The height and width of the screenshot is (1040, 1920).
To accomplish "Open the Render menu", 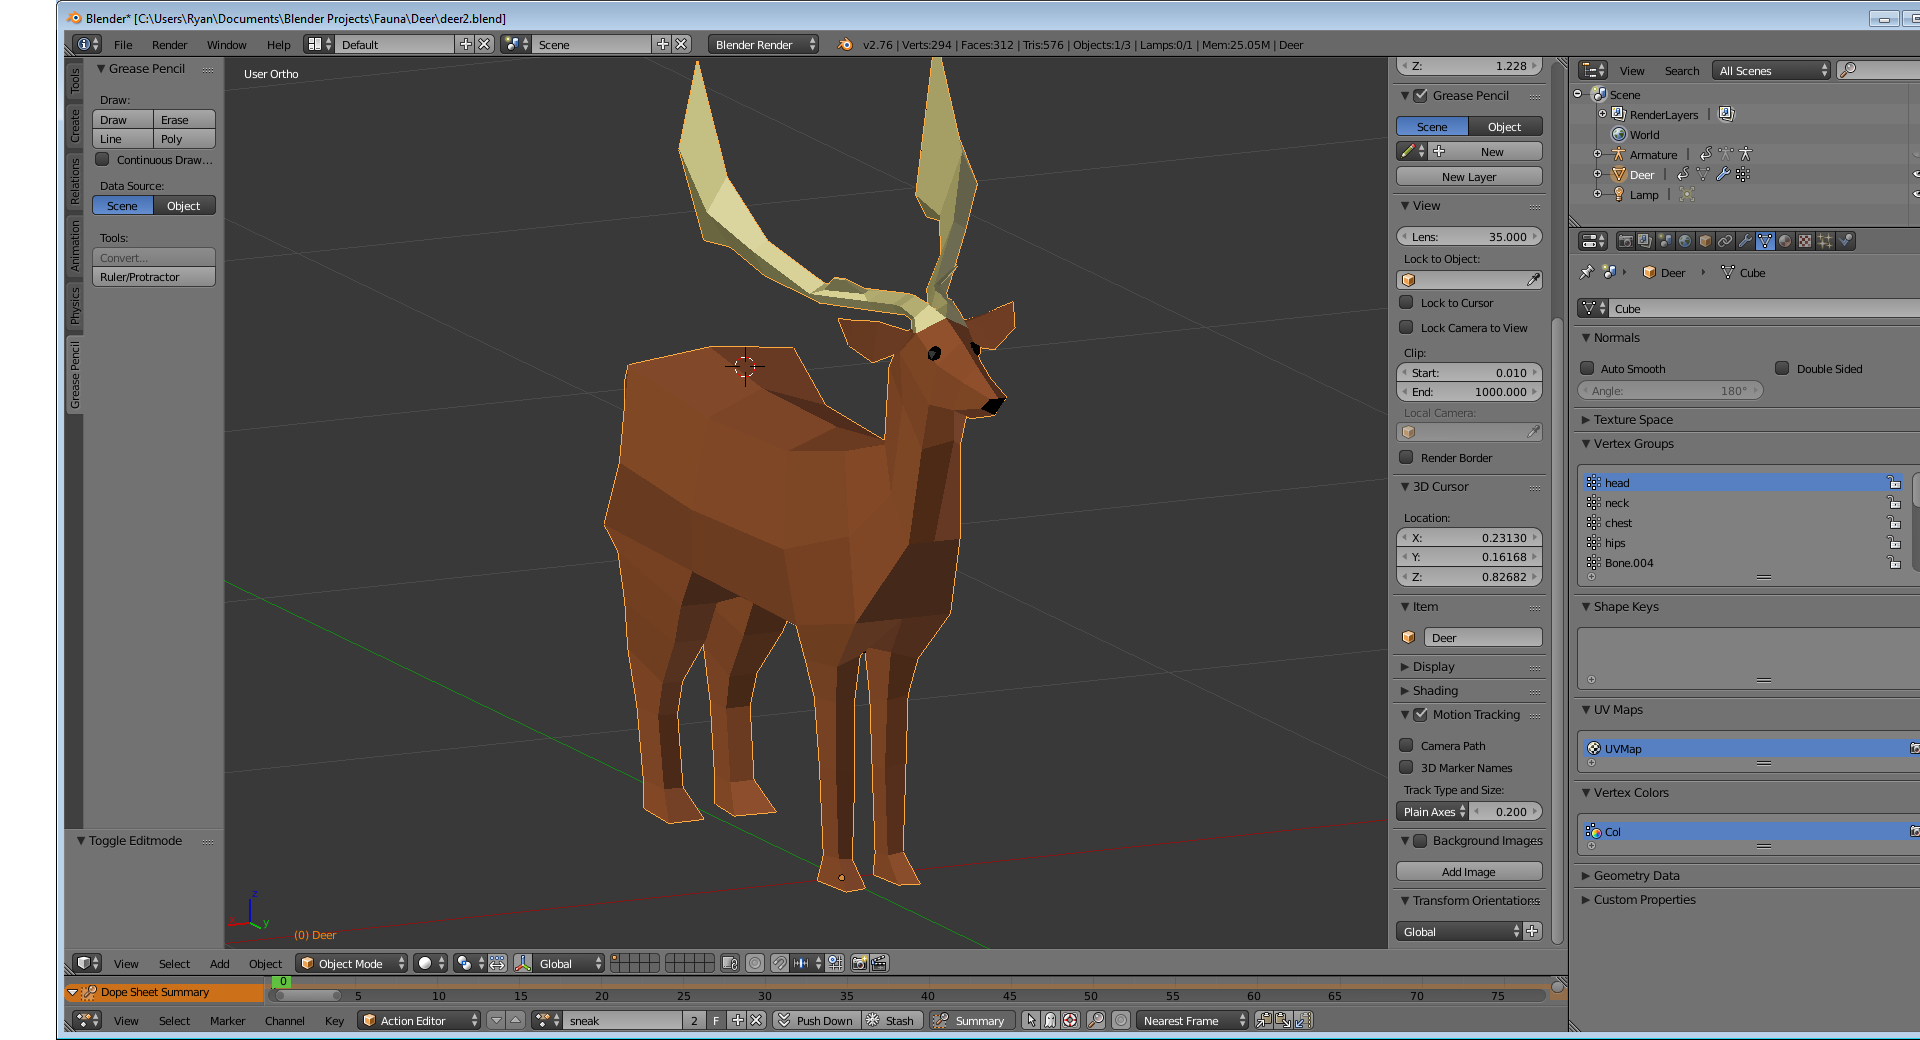I will pos(169,44).
